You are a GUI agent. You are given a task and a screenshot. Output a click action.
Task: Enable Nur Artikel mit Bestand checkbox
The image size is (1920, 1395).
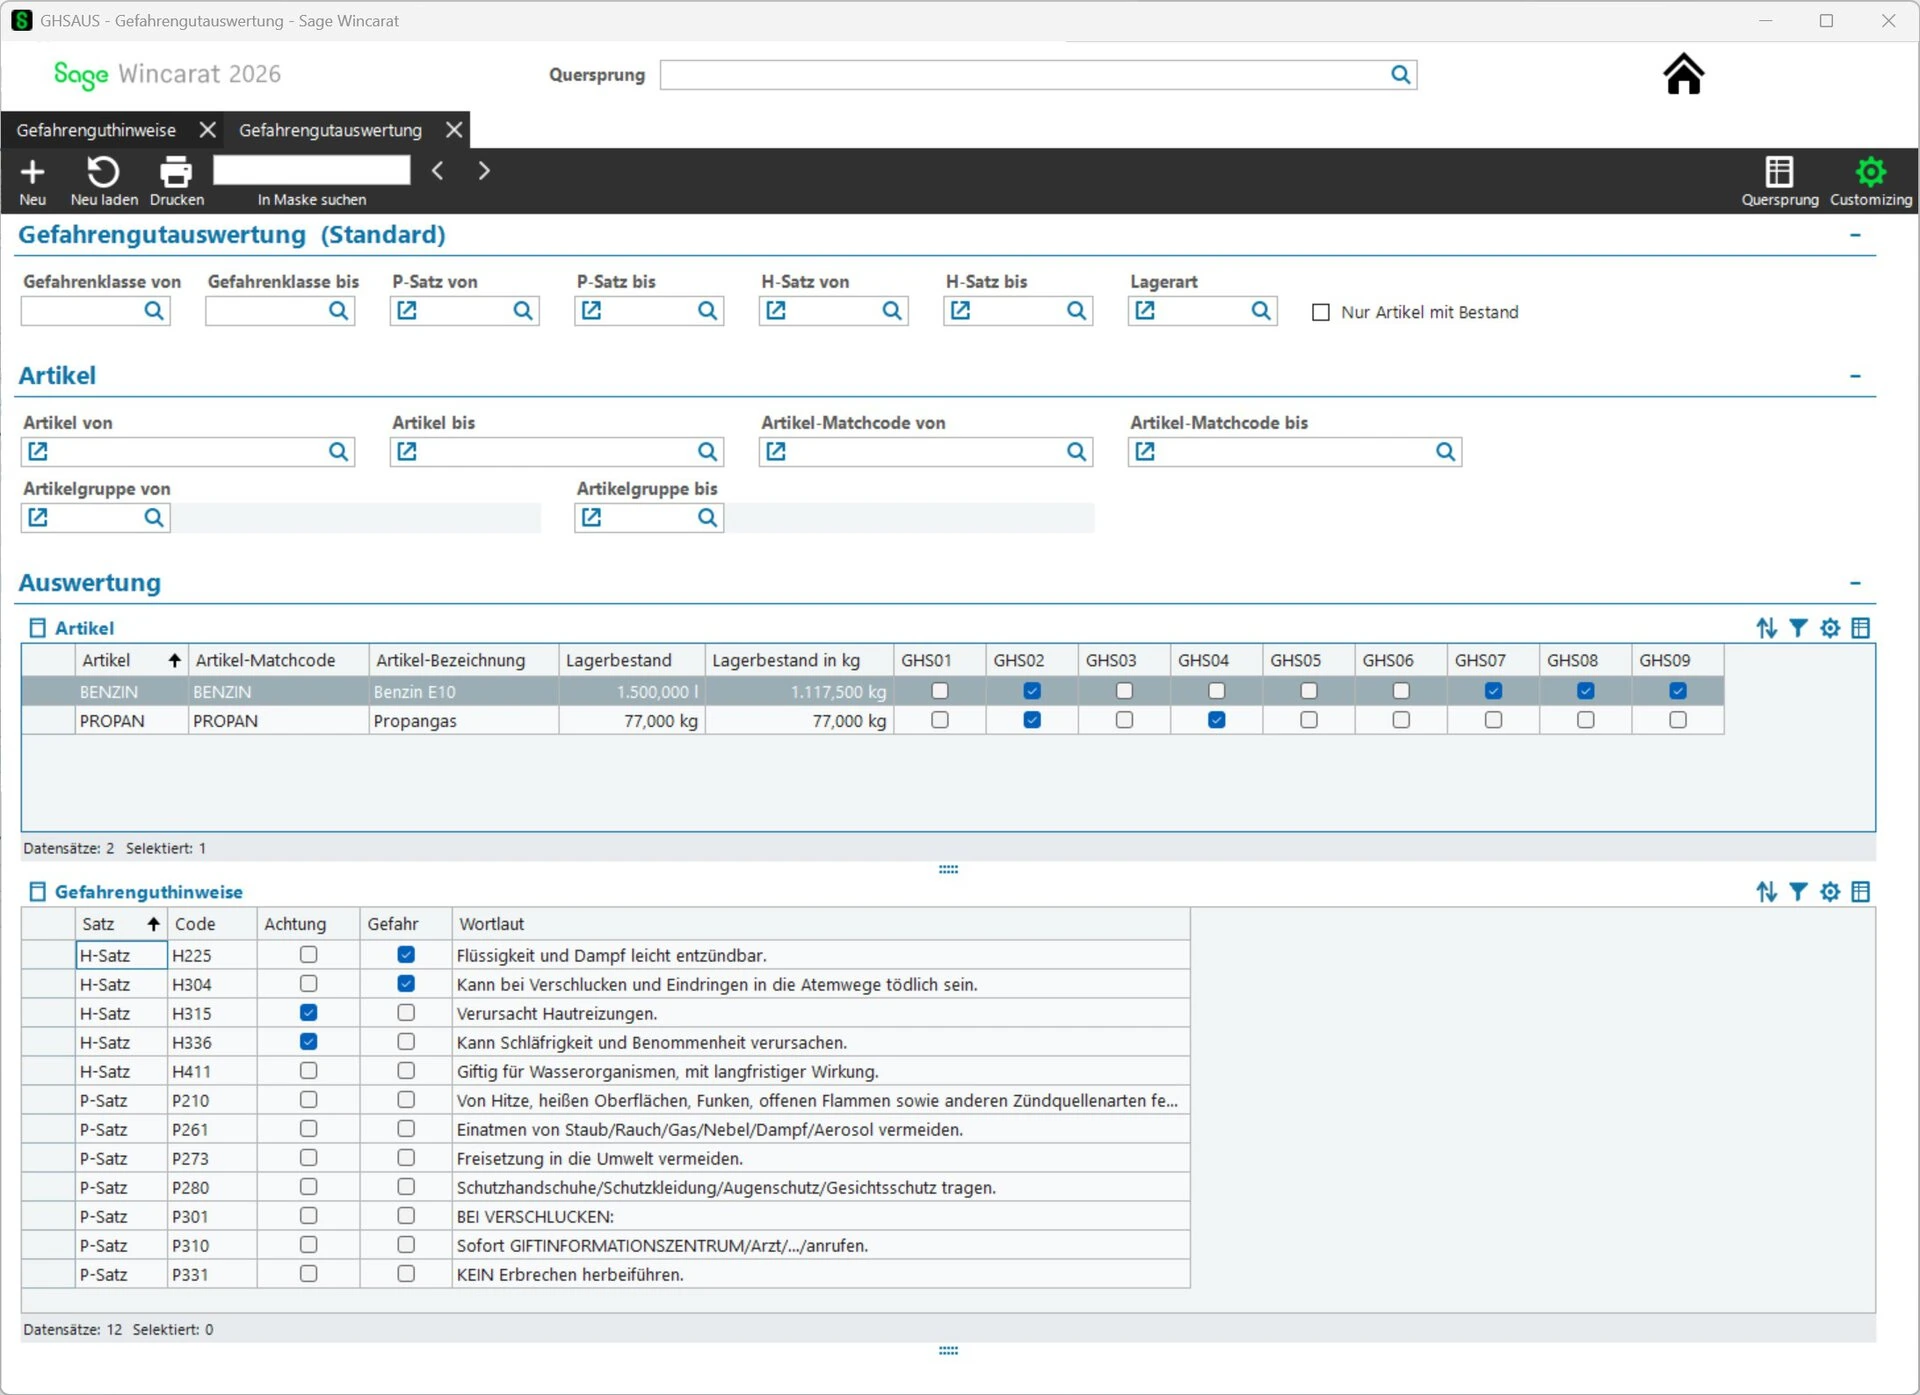[x=1321, y=312]
